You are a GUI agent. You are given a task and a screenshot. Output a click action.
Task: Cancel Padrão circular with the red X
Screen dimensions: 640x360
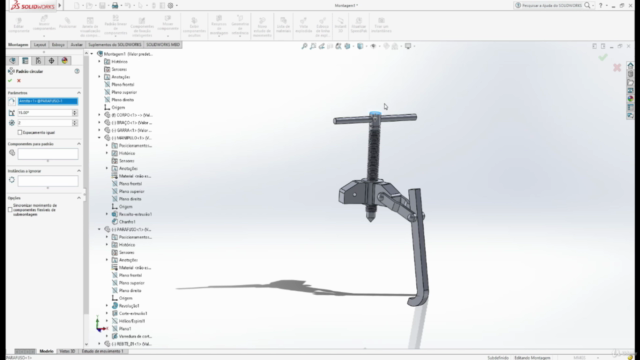(x=19, y=81)
